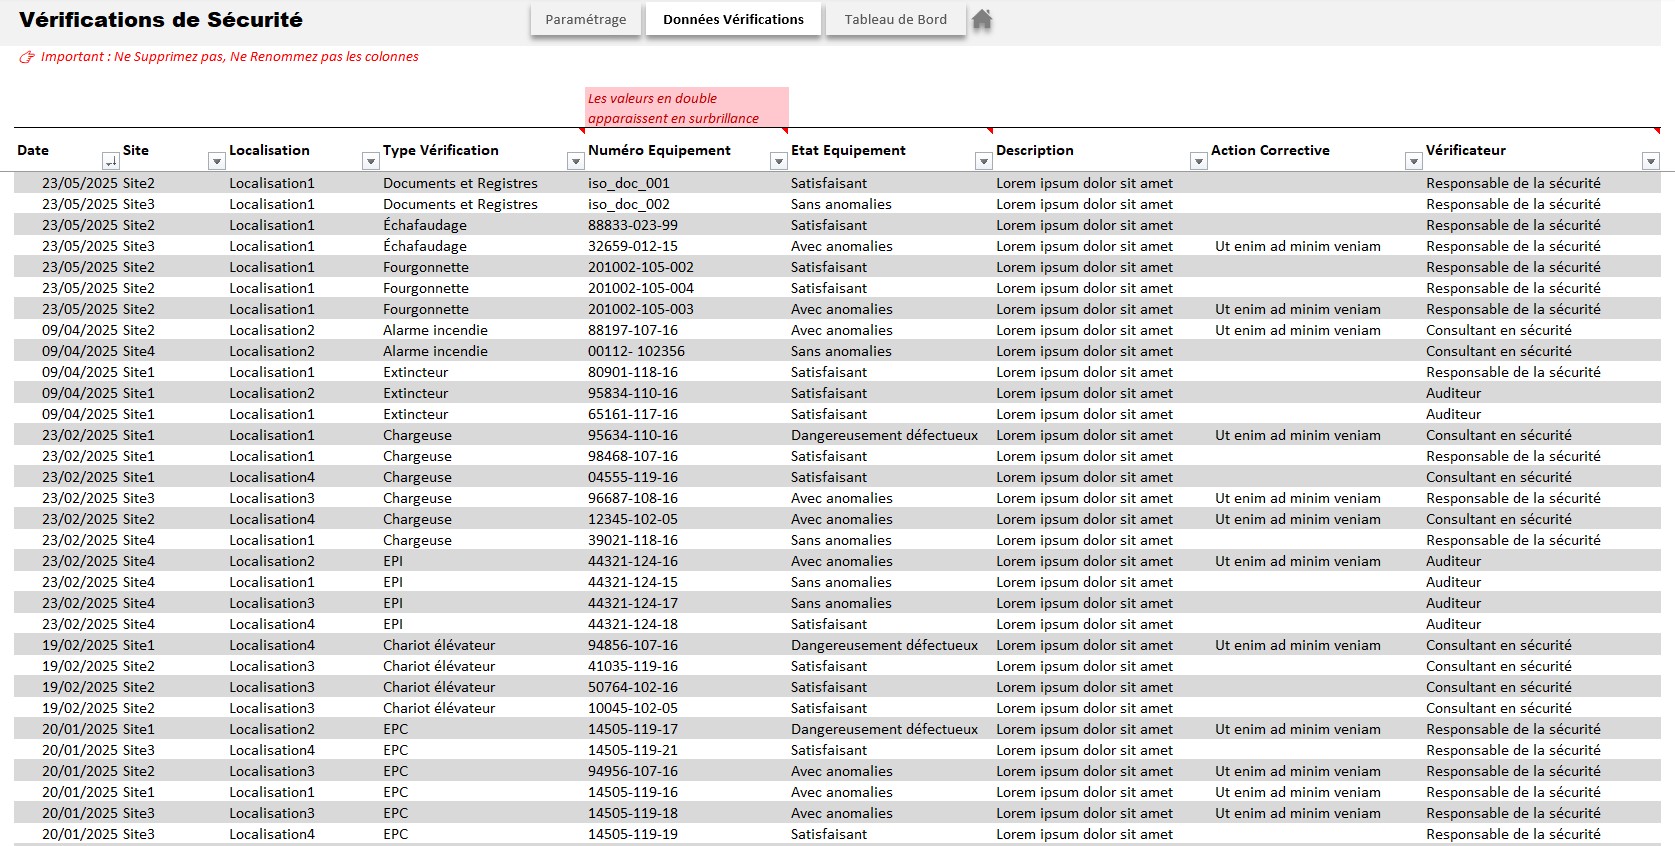Open the Numéro Equipement filter dropdown

click(778, 161)
